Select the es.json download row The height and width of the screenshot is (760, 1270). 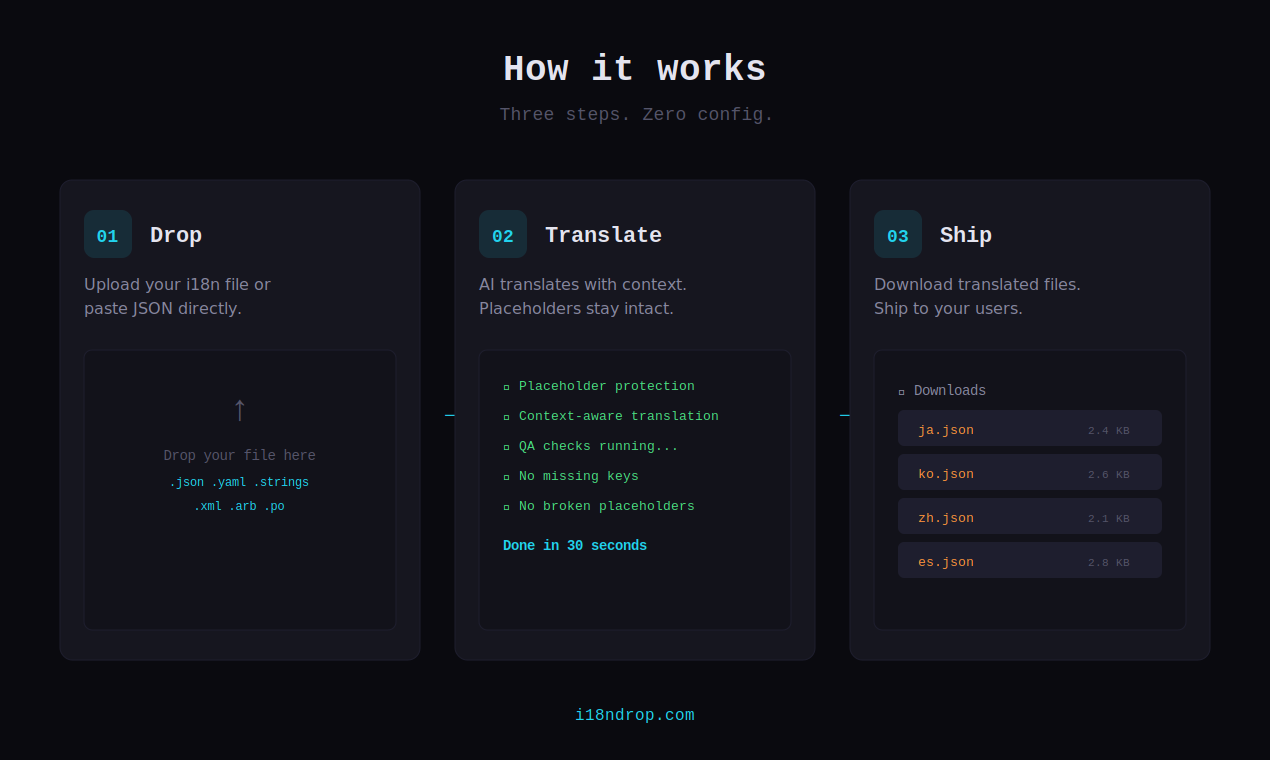1029,561
